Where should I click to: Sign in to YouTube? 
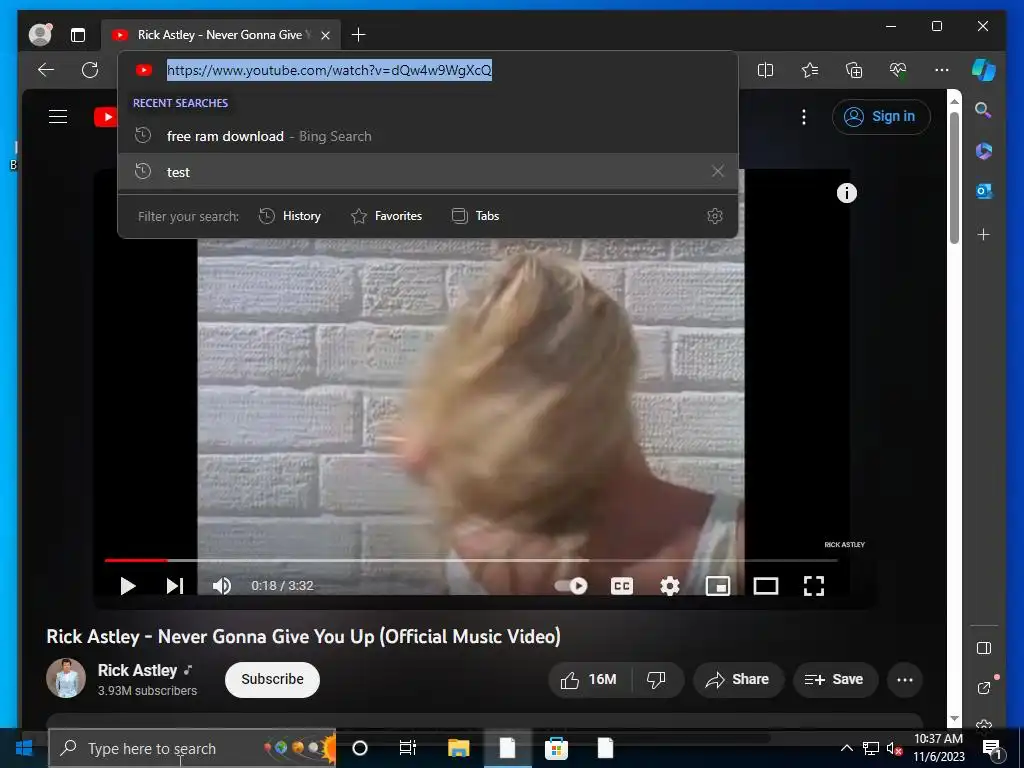[x=881, y=117]
